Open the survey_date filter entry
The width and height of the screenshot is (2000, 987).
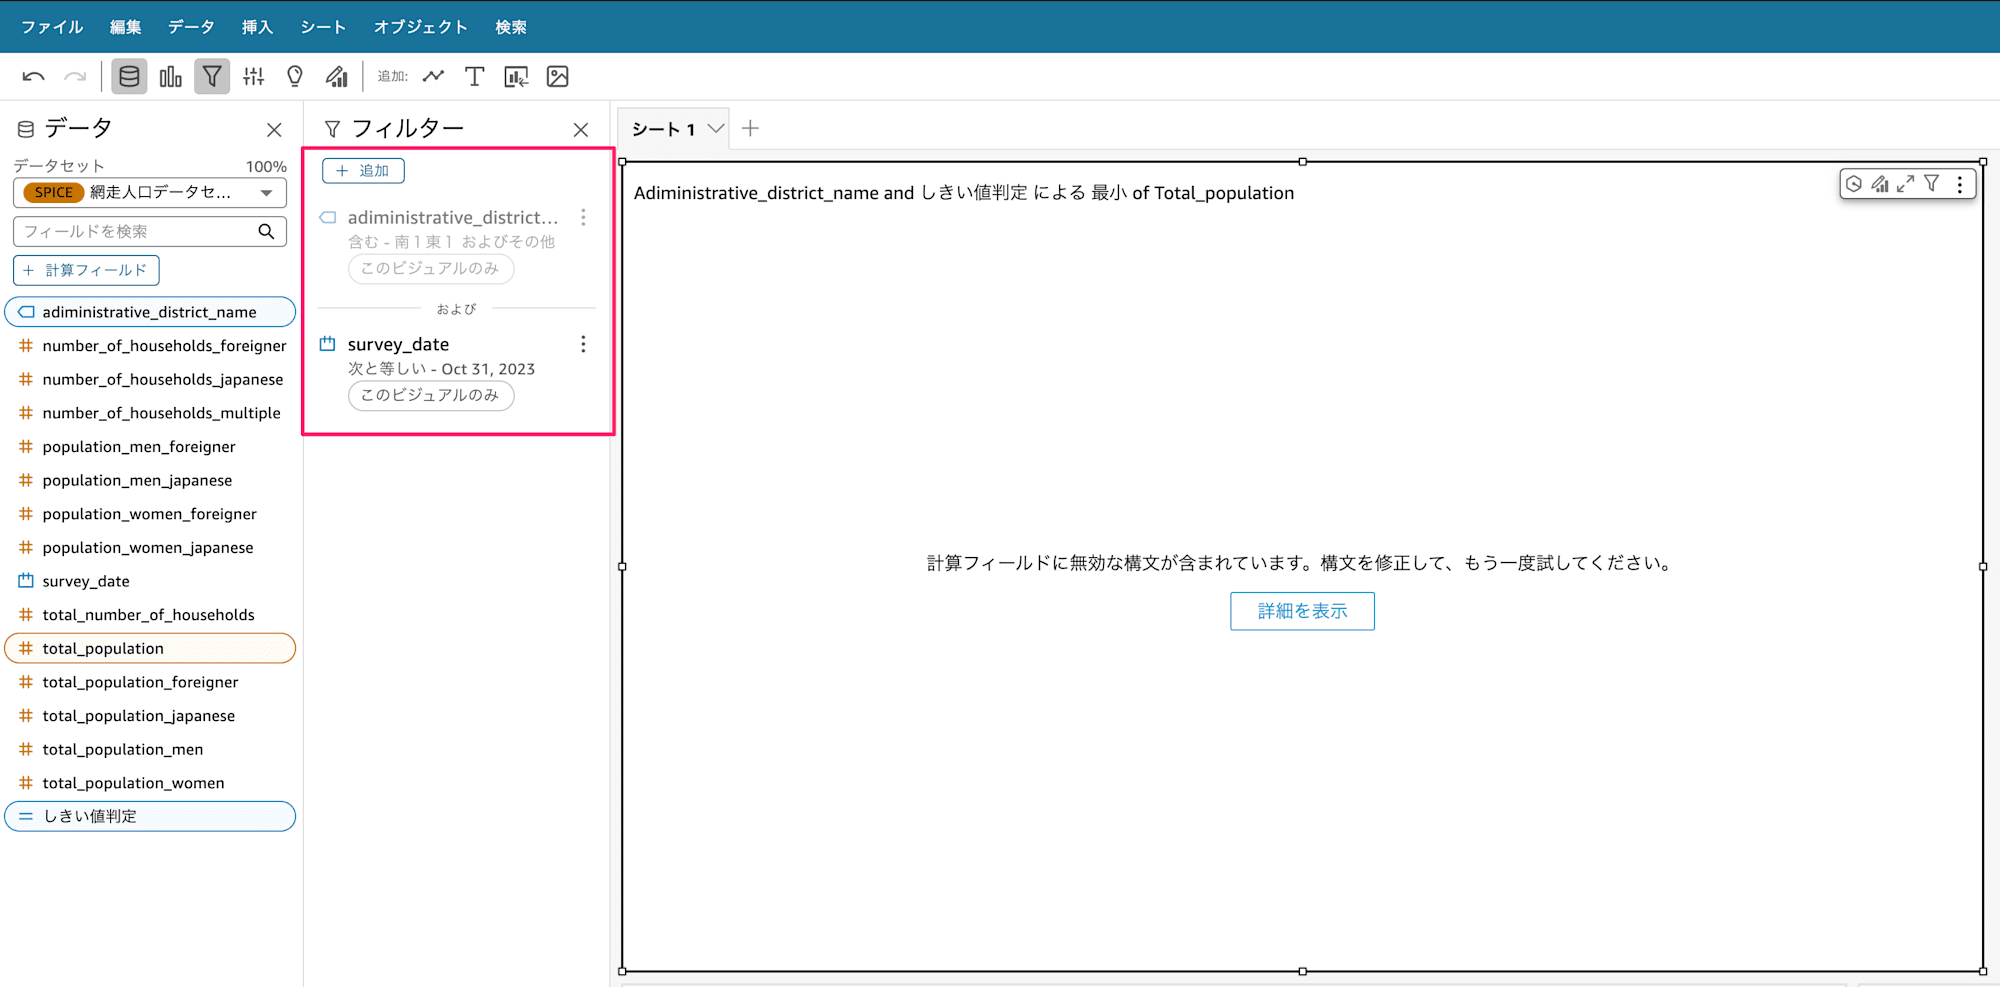398,344
